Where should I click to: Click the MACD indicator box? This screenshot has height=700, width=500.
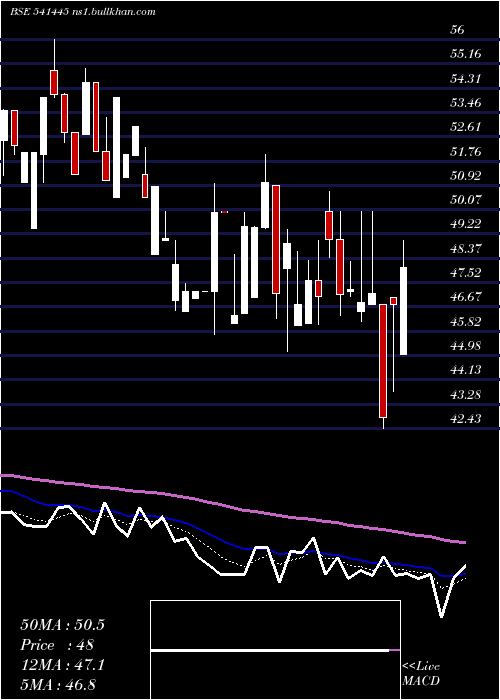pyautogui.click(x=275, y=650)
